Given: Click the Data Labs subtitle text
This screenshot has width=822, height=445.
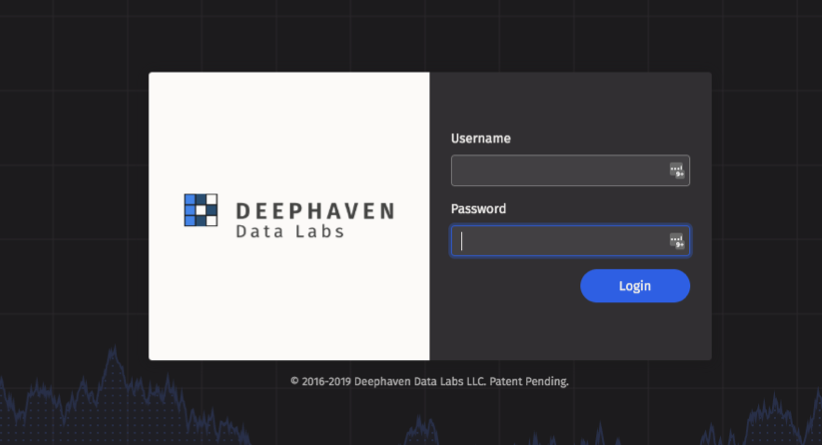Looking at the screenshot, I should click(290, 232).
